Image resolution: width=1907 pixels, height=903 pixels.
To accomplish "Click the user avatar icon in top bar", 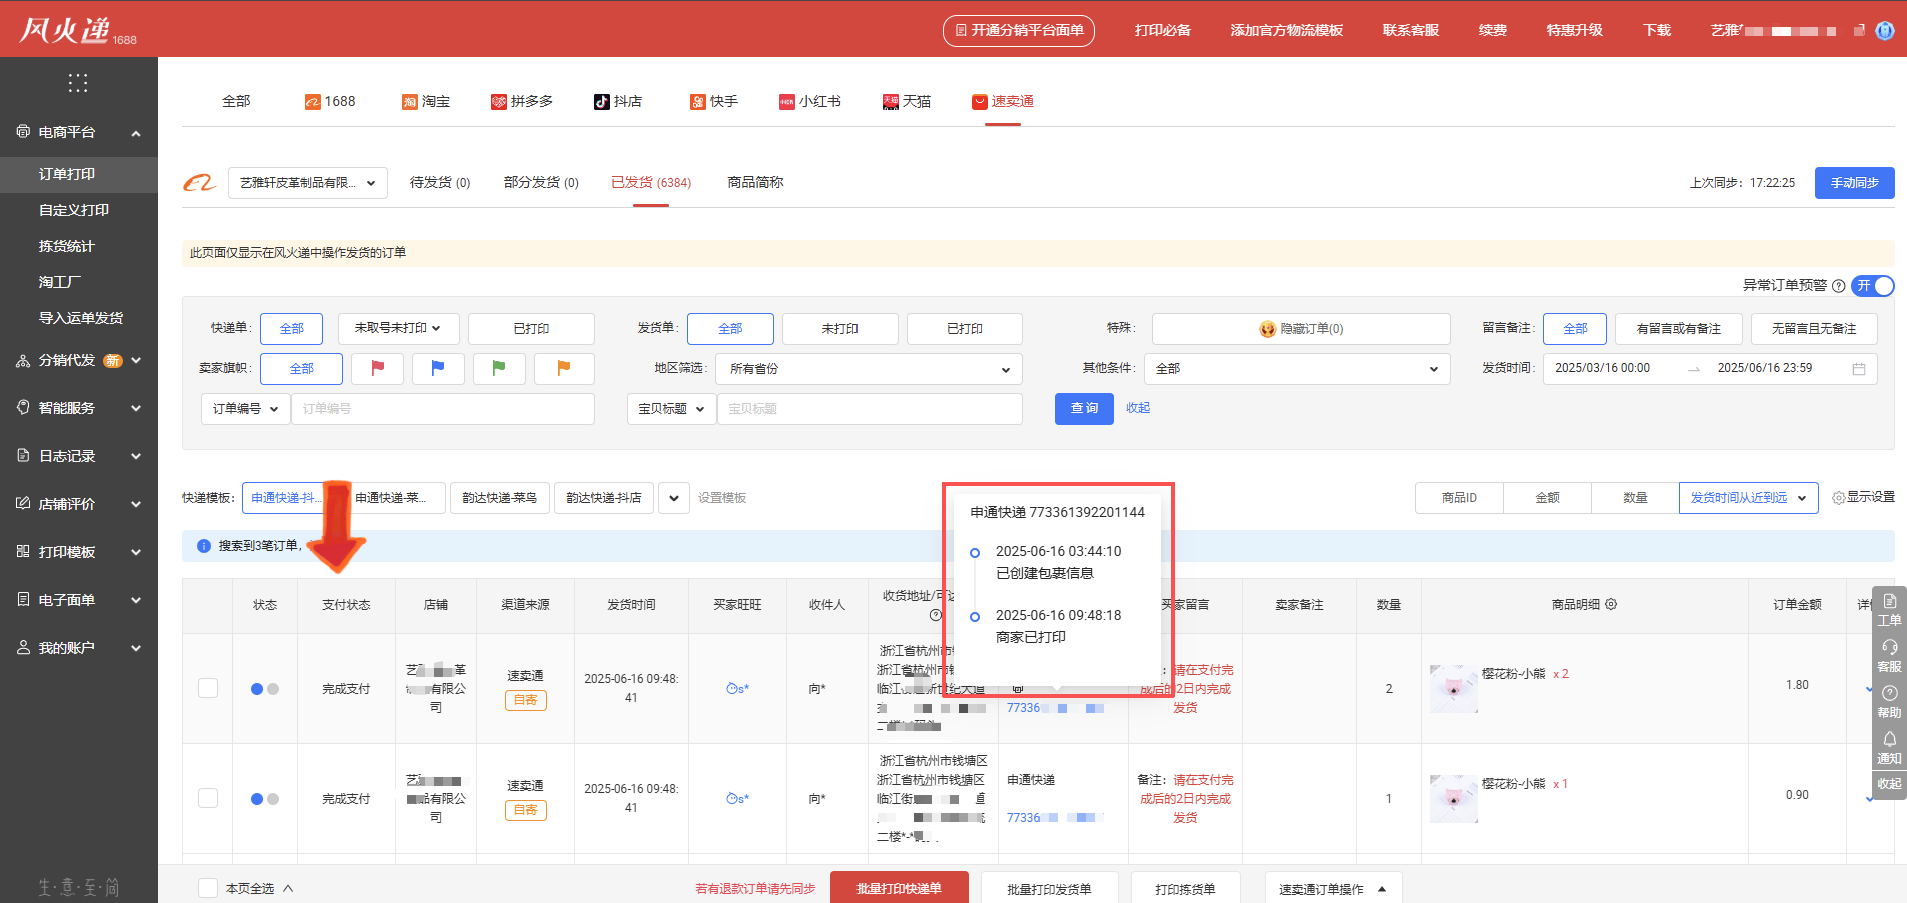I will pos(1885,31).
